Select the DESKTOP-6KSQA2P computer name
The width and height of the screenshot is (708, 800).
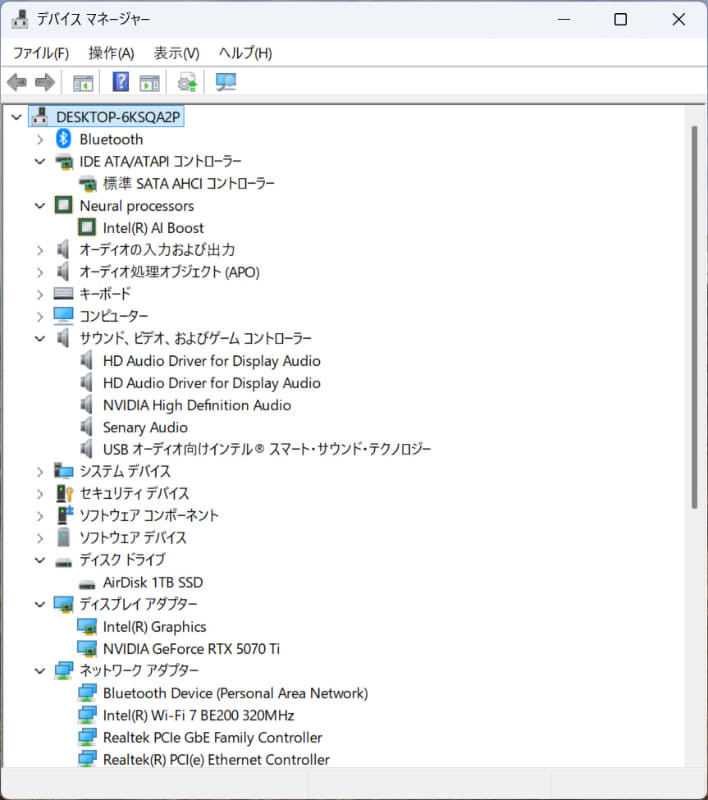118,117
